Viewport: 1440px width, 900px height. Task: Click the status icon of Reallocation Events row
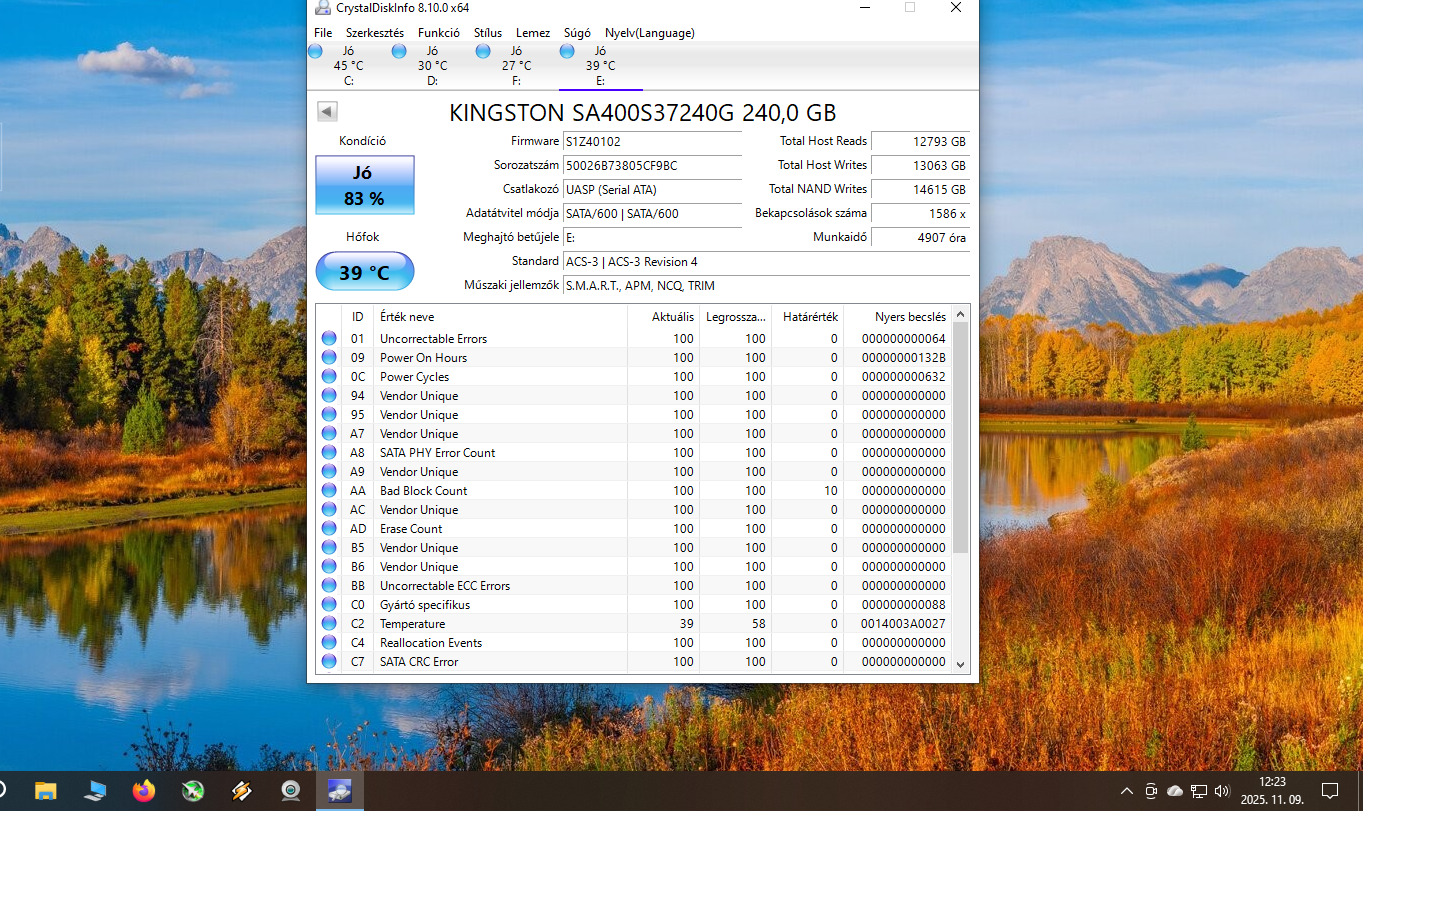pos(329,643)
